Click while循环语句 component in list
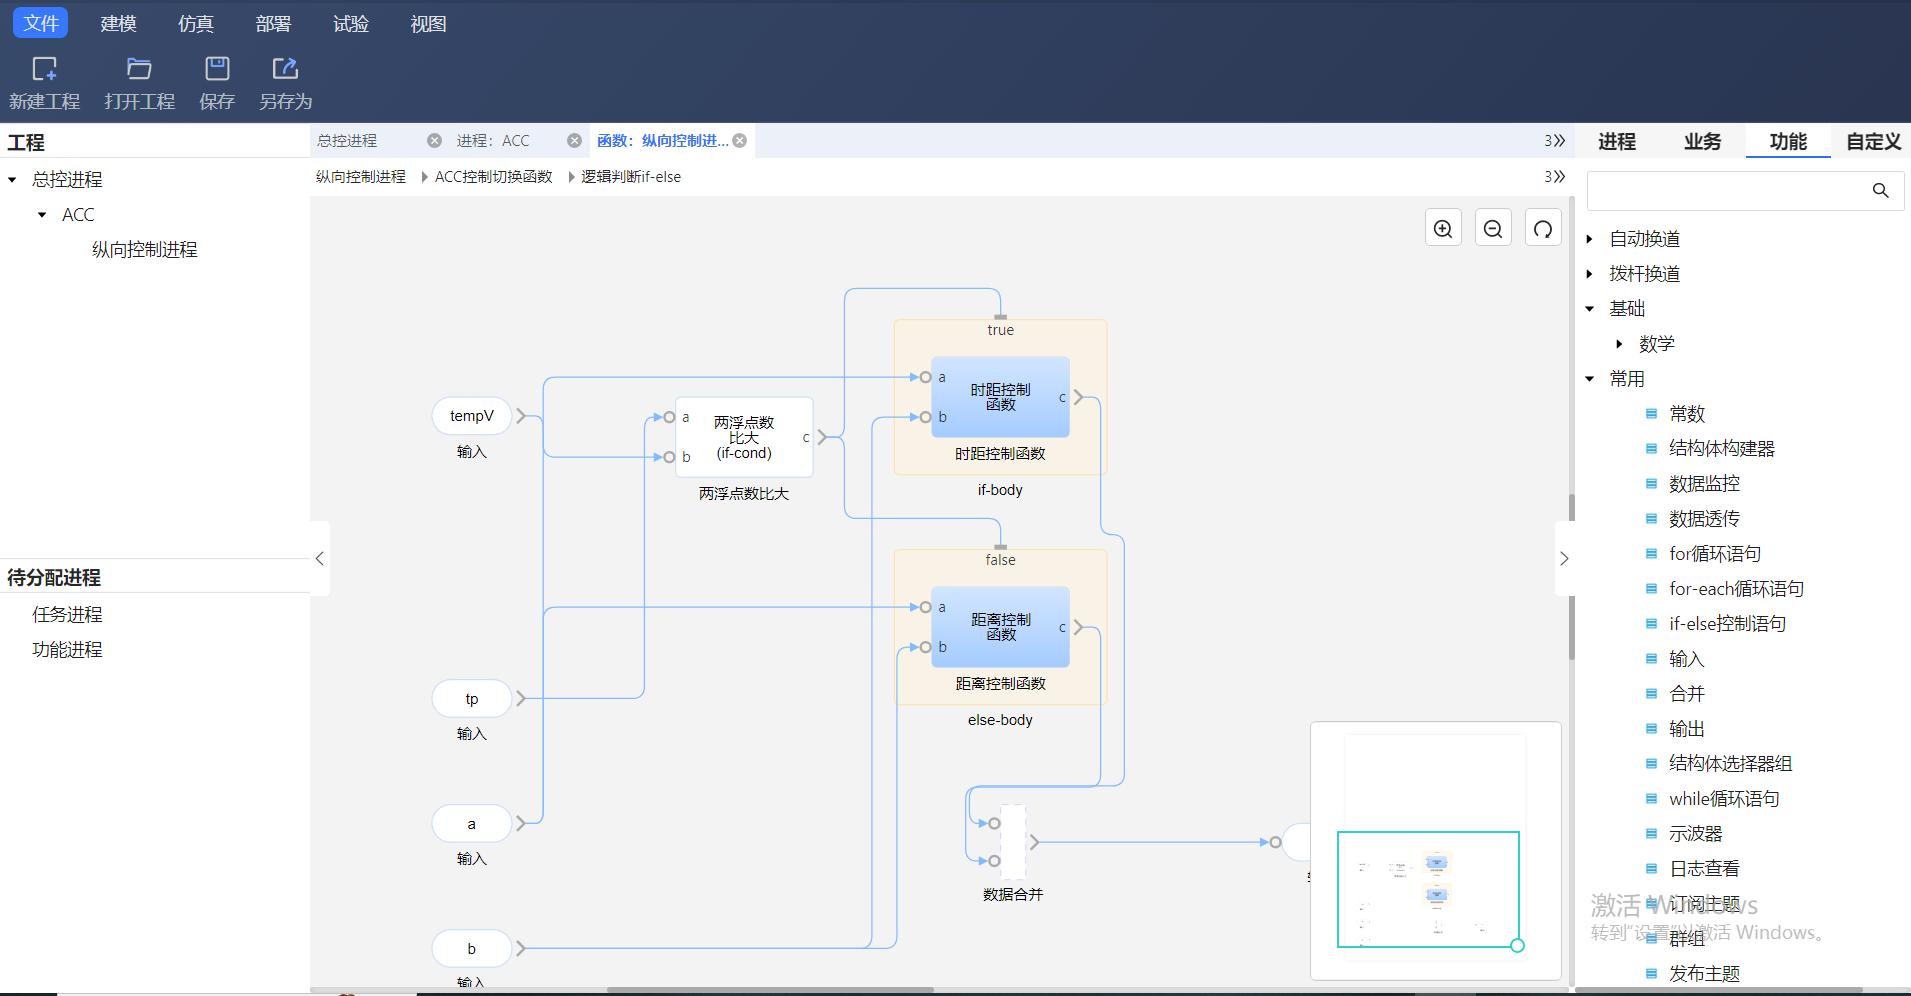The width and height of the screenshot is (1911, 996). click(x=1724, y=799)
